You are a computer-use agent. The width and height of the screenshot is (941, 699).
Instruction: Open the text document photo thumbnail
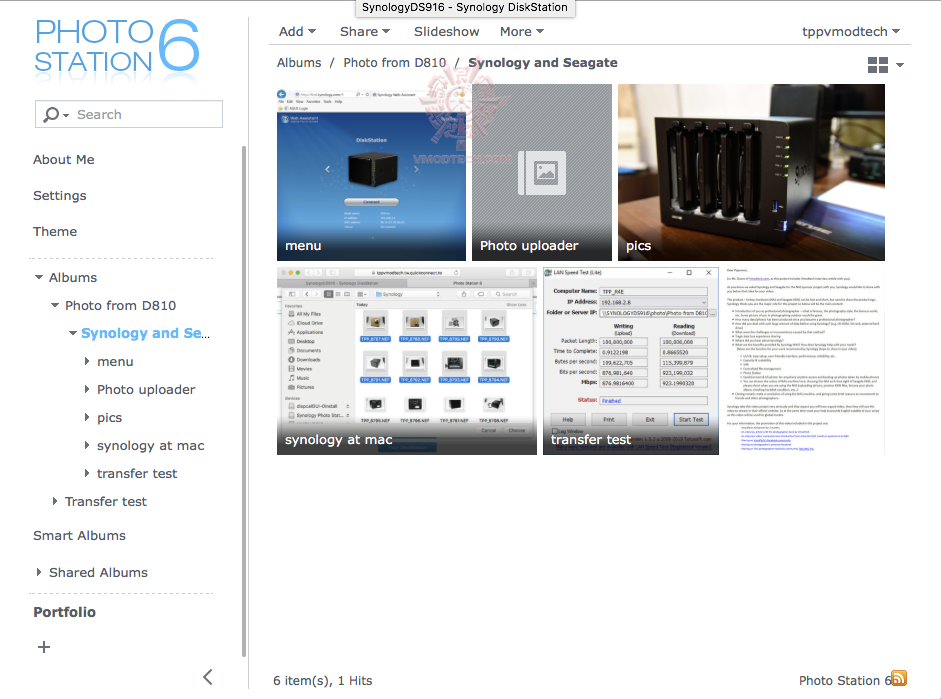(805, 361)
